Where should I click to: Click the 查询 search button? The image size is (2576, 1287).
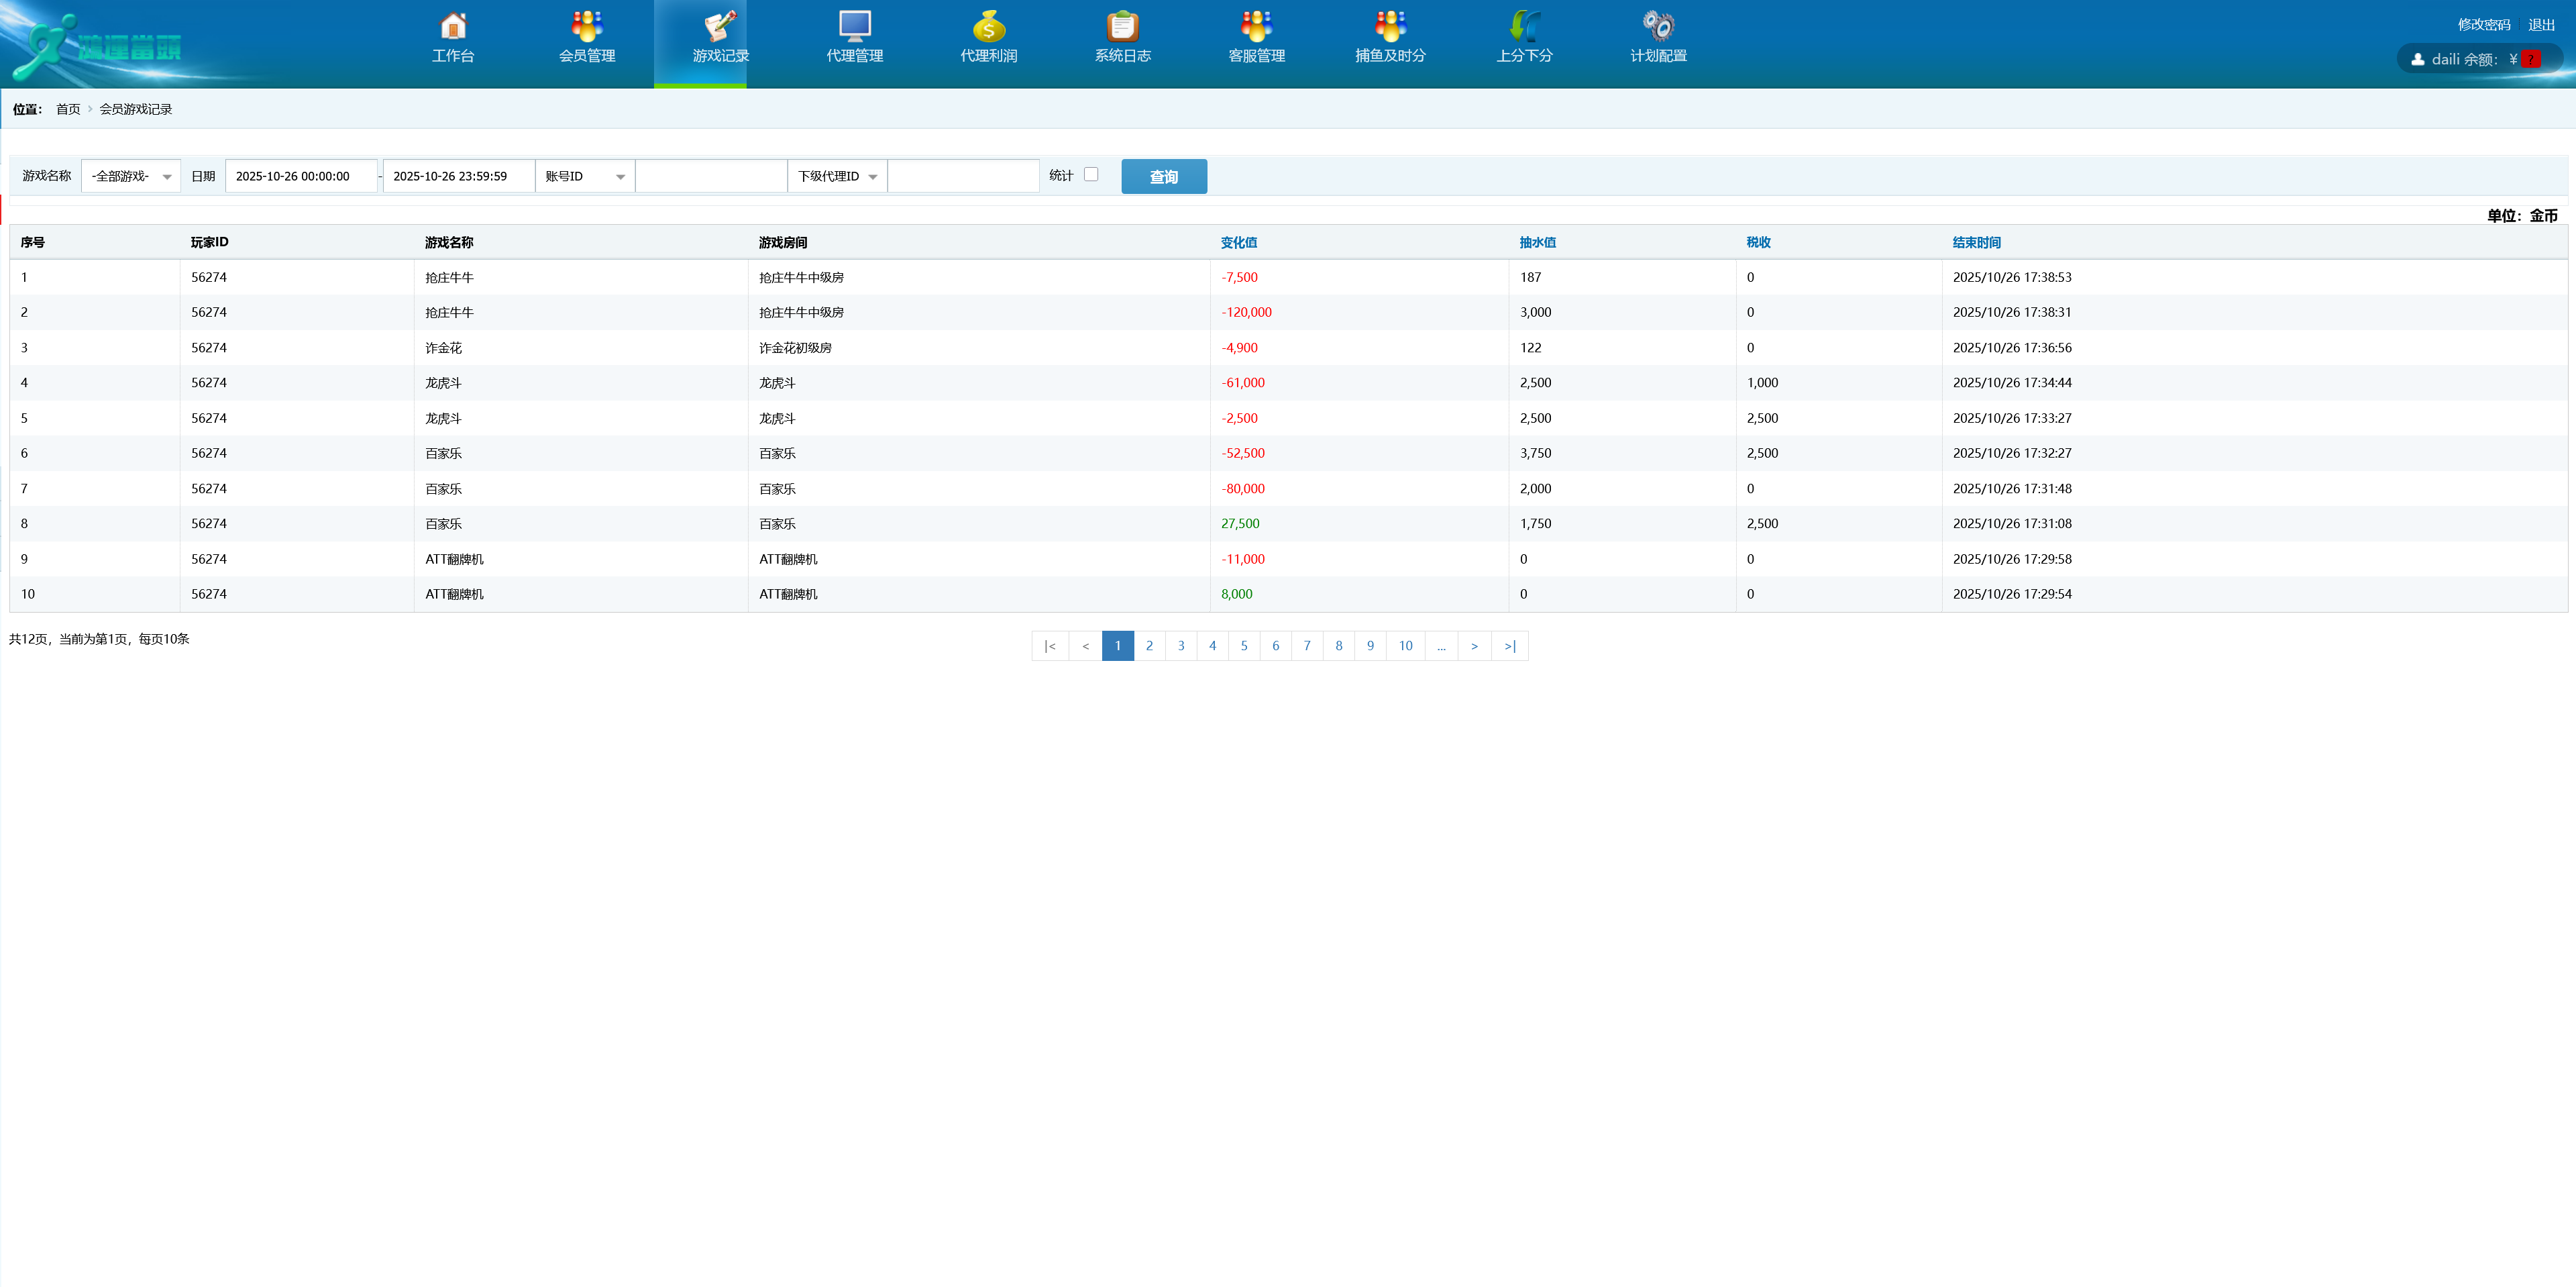1163,177
